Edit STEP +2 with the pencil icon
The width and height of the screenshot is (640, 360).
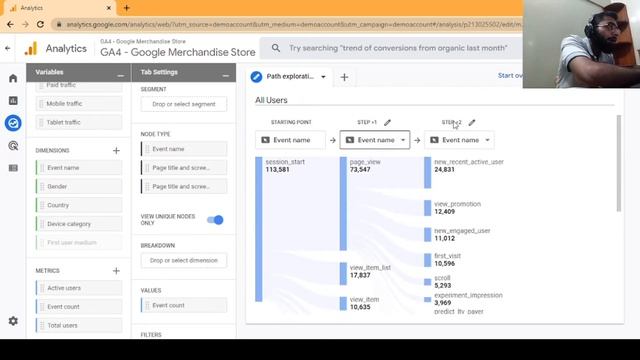click(472, 122)
